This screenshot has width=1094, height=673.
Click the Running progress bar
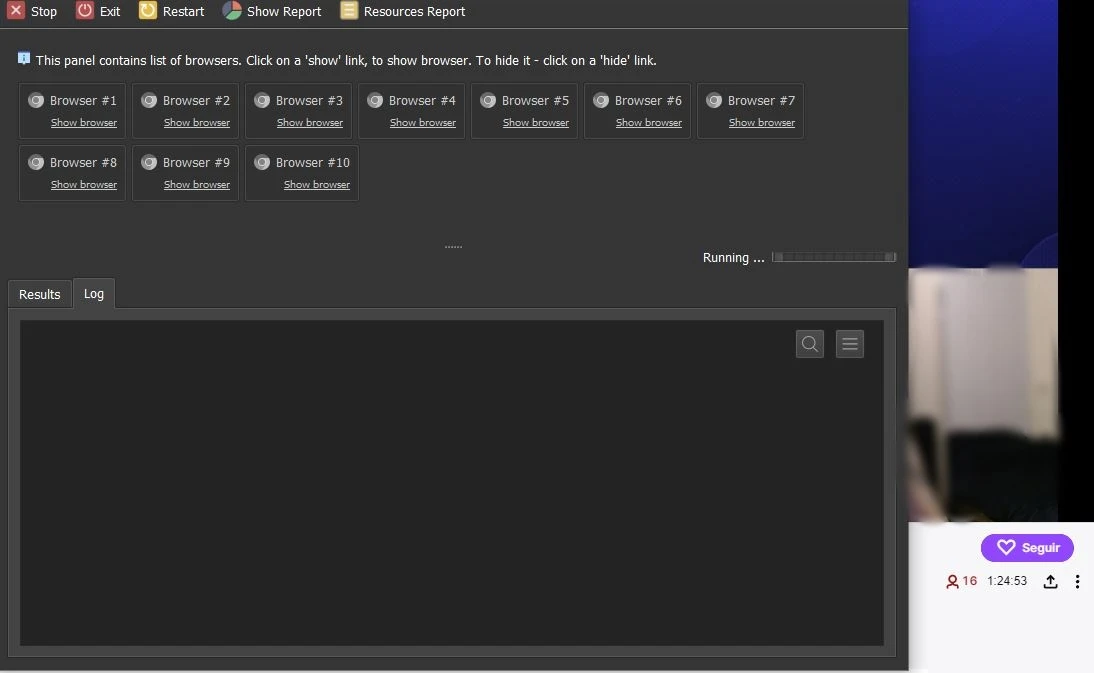(x=834, y=258)
